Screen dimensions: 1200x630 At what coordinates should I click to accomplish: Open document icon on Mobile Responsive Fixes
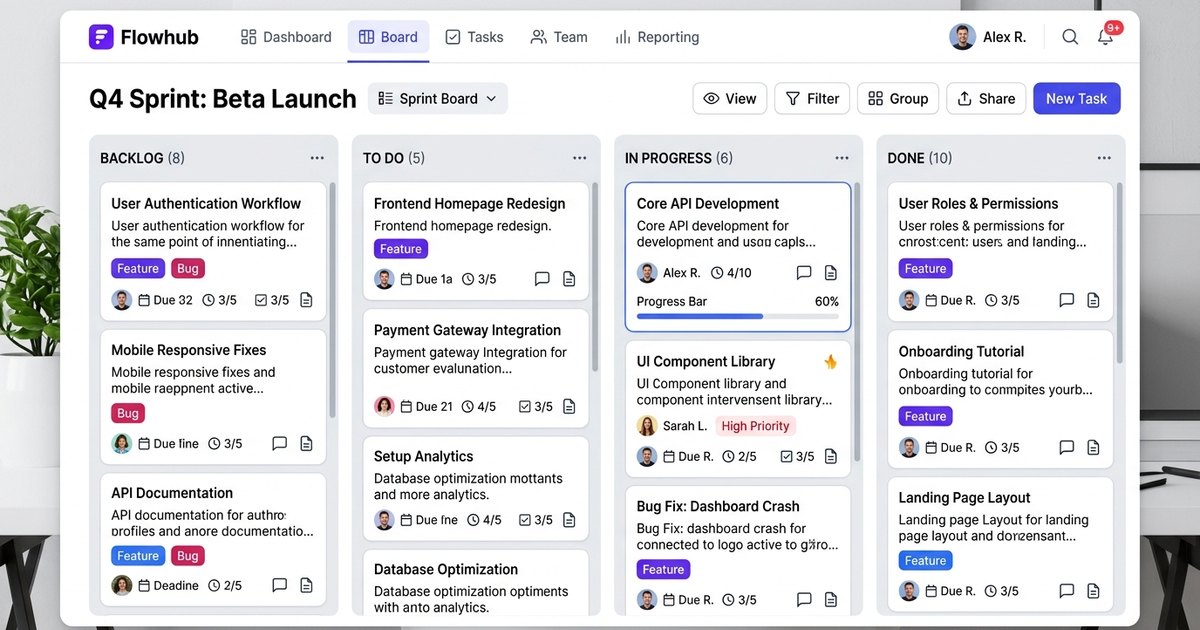(x=307, y=443)
